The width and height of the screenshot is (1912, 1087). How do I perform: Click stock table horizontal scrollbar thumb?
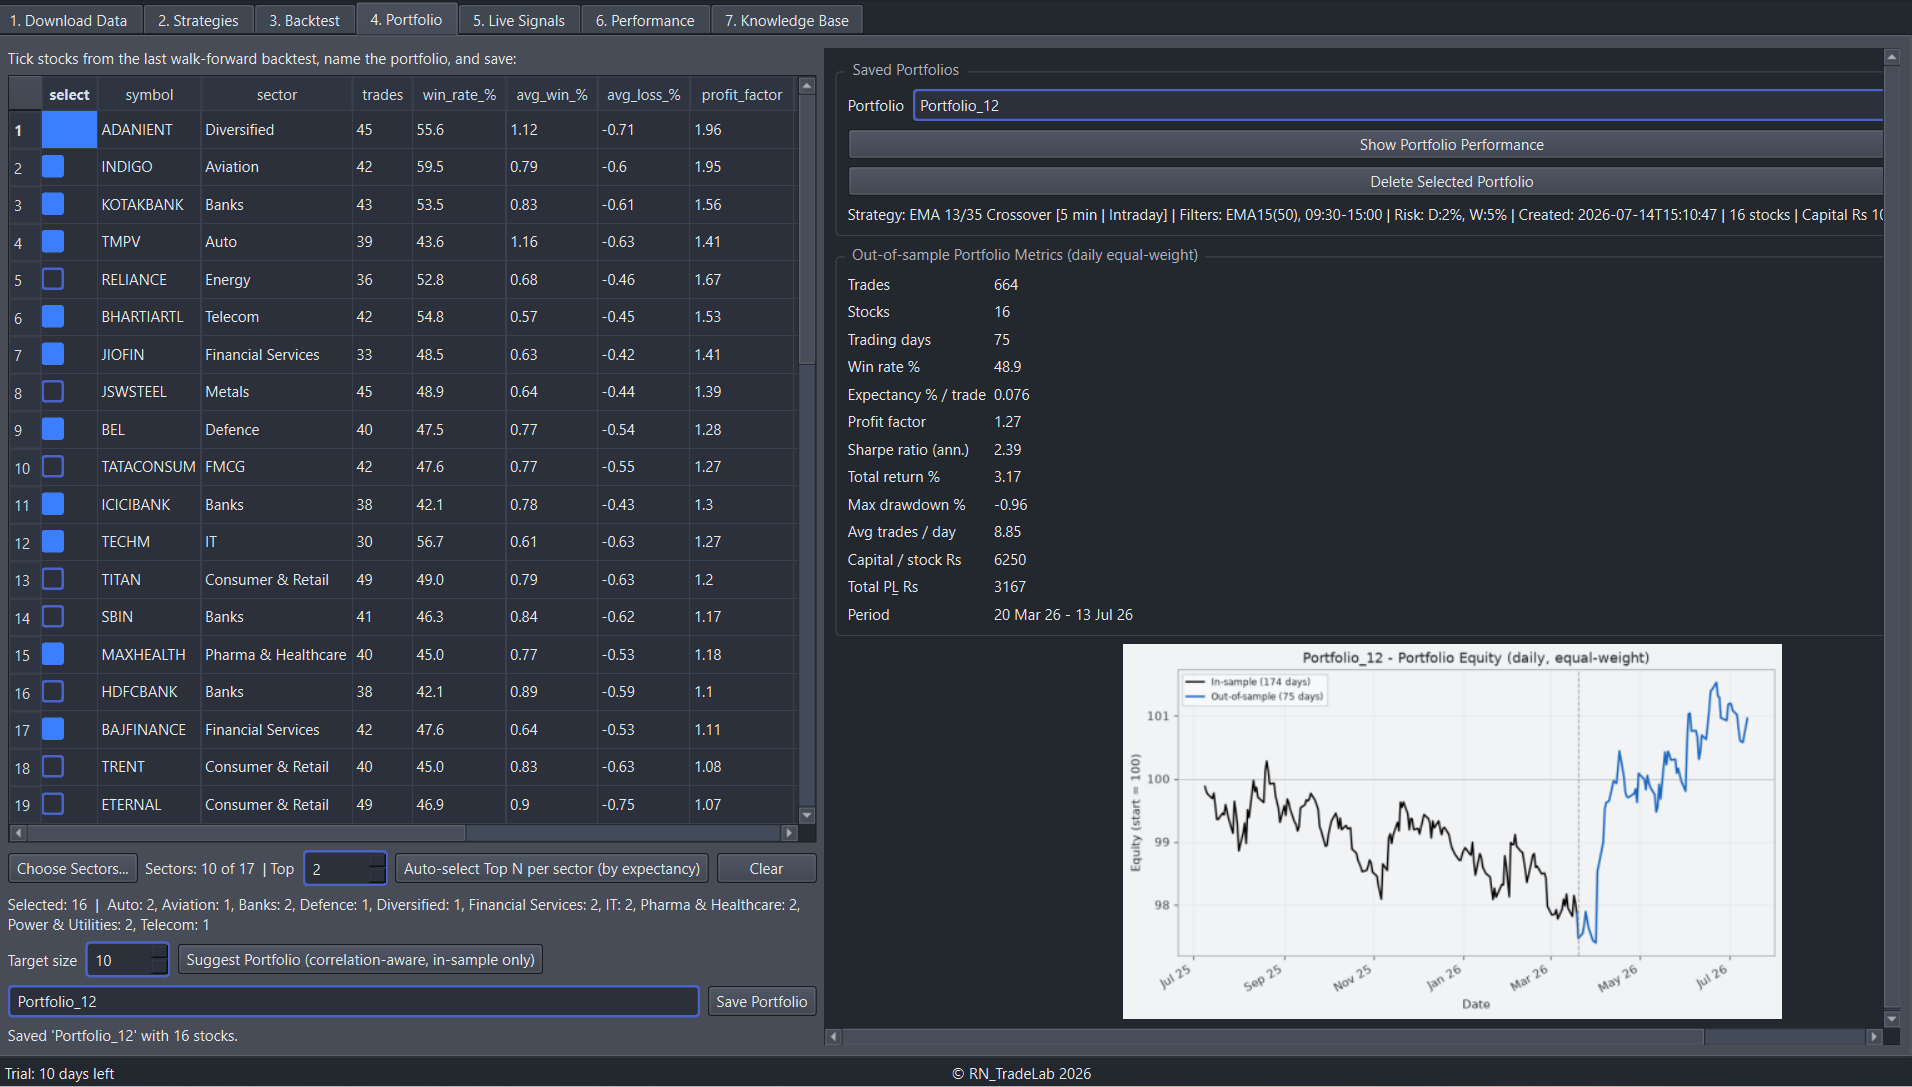[x=246, y=833]
